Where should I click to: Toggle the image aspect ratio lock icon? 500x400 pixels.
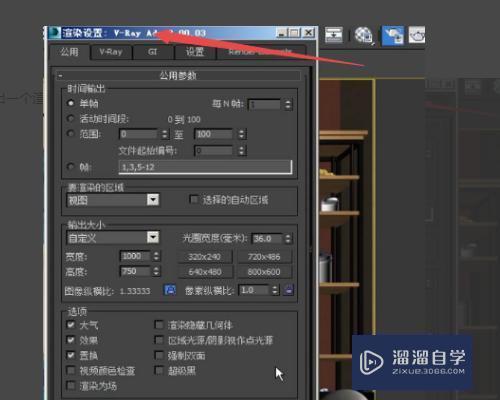(170, 290)
